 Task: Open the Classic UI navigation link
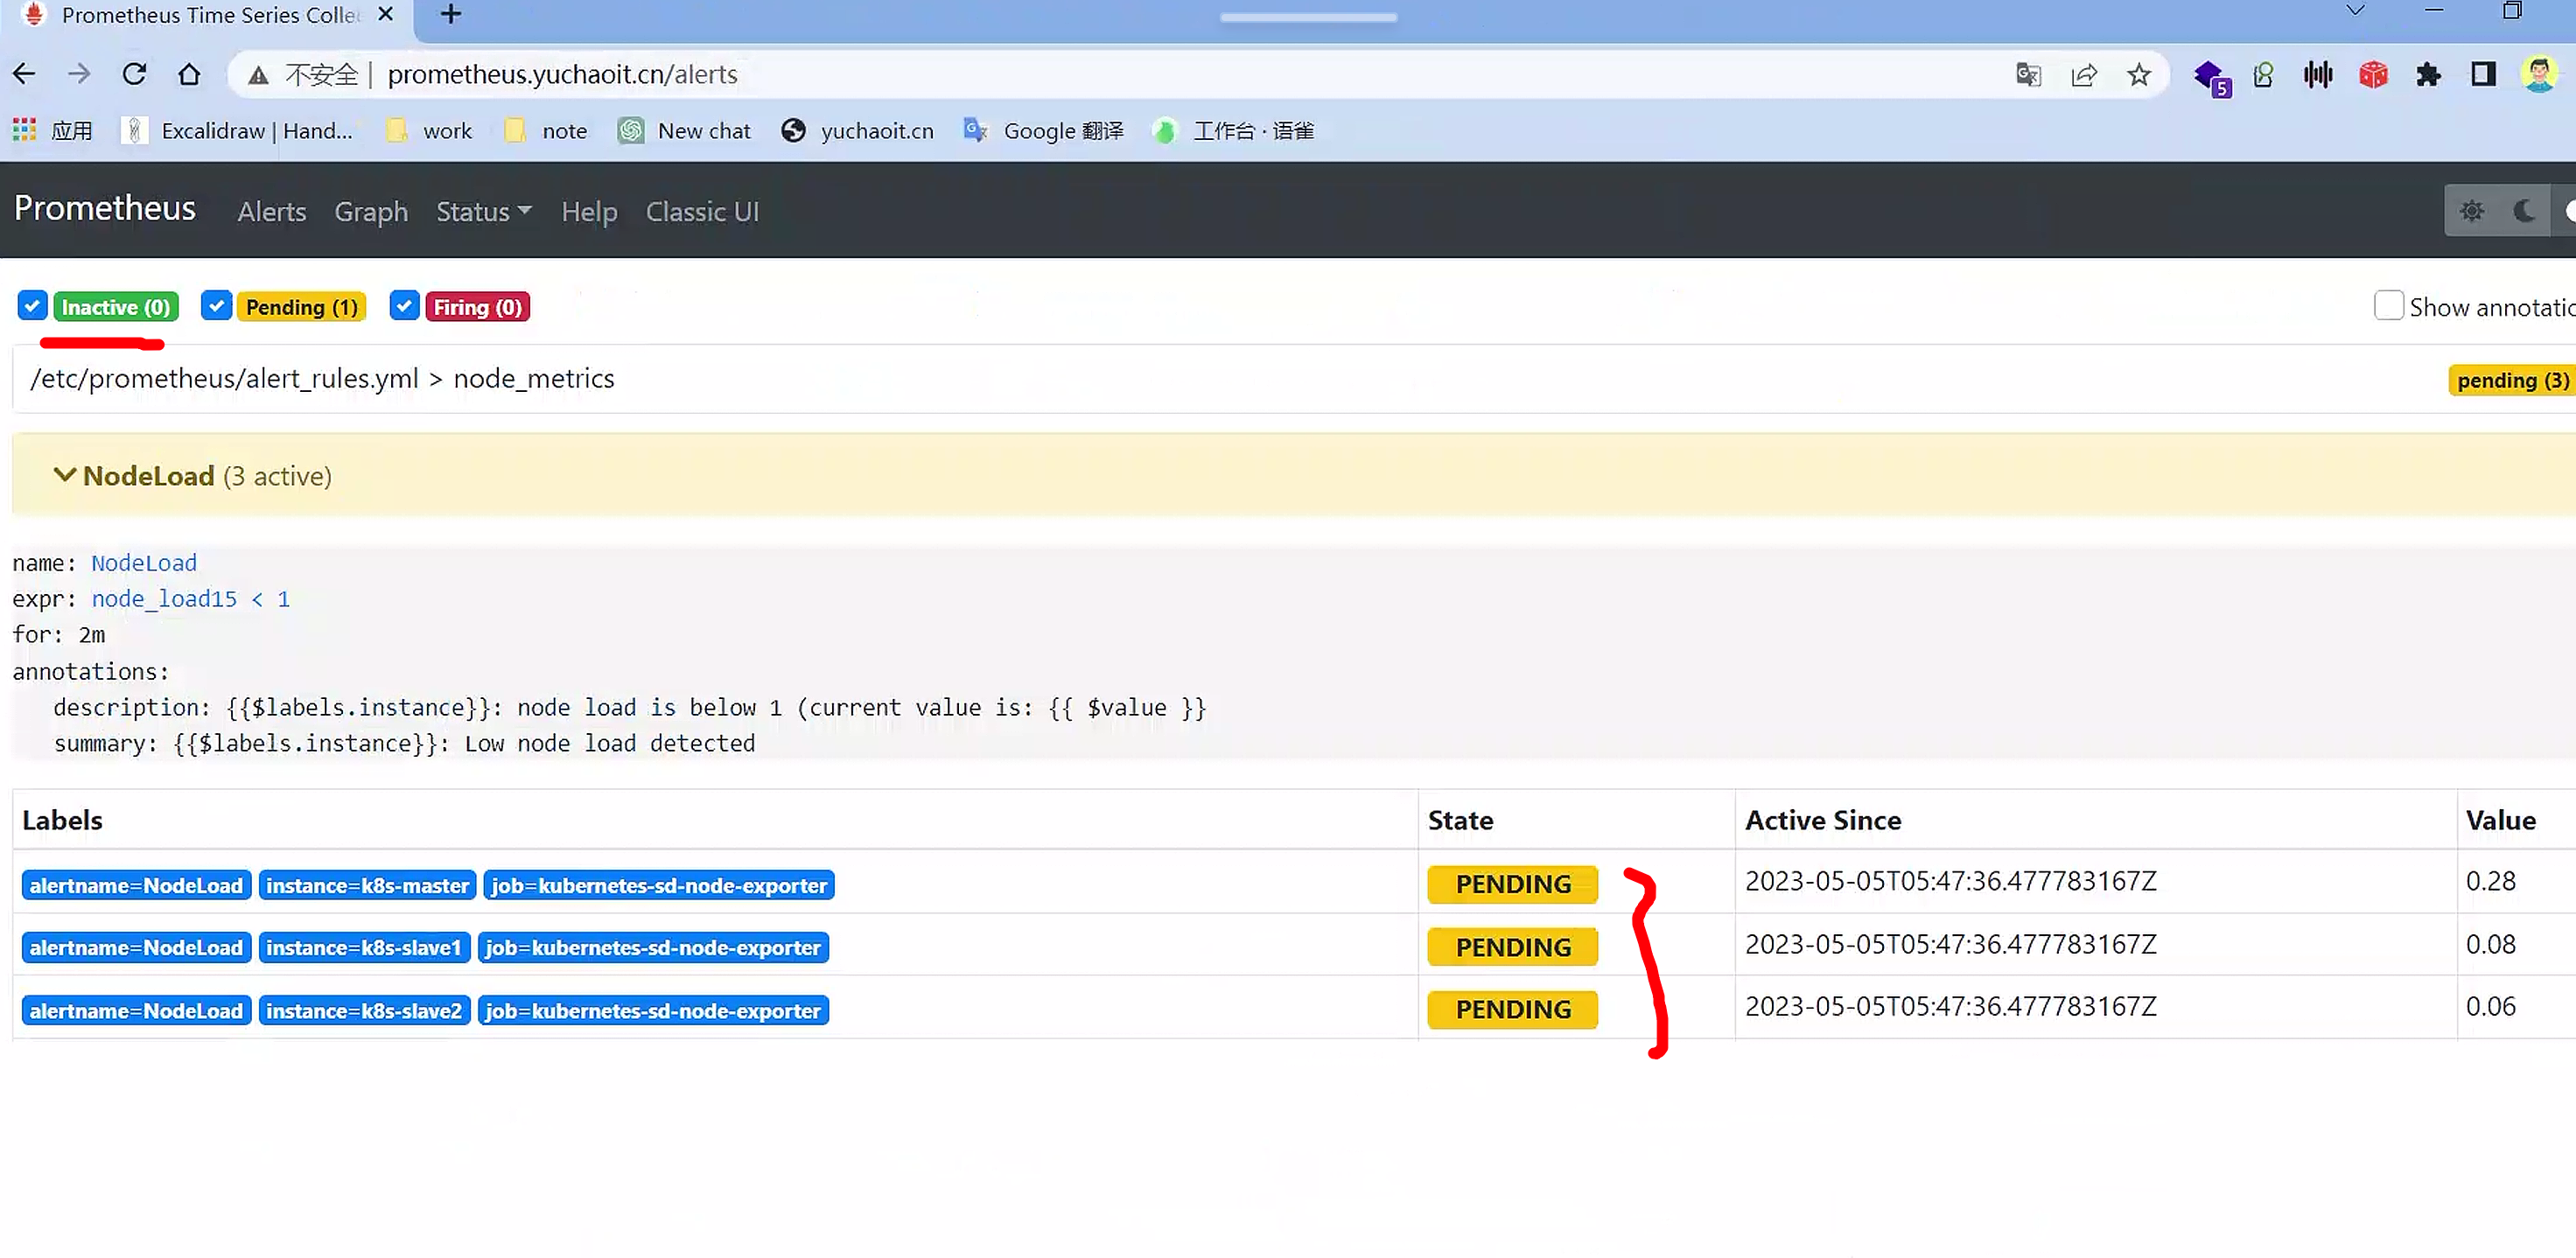click(x=702, y=212)
